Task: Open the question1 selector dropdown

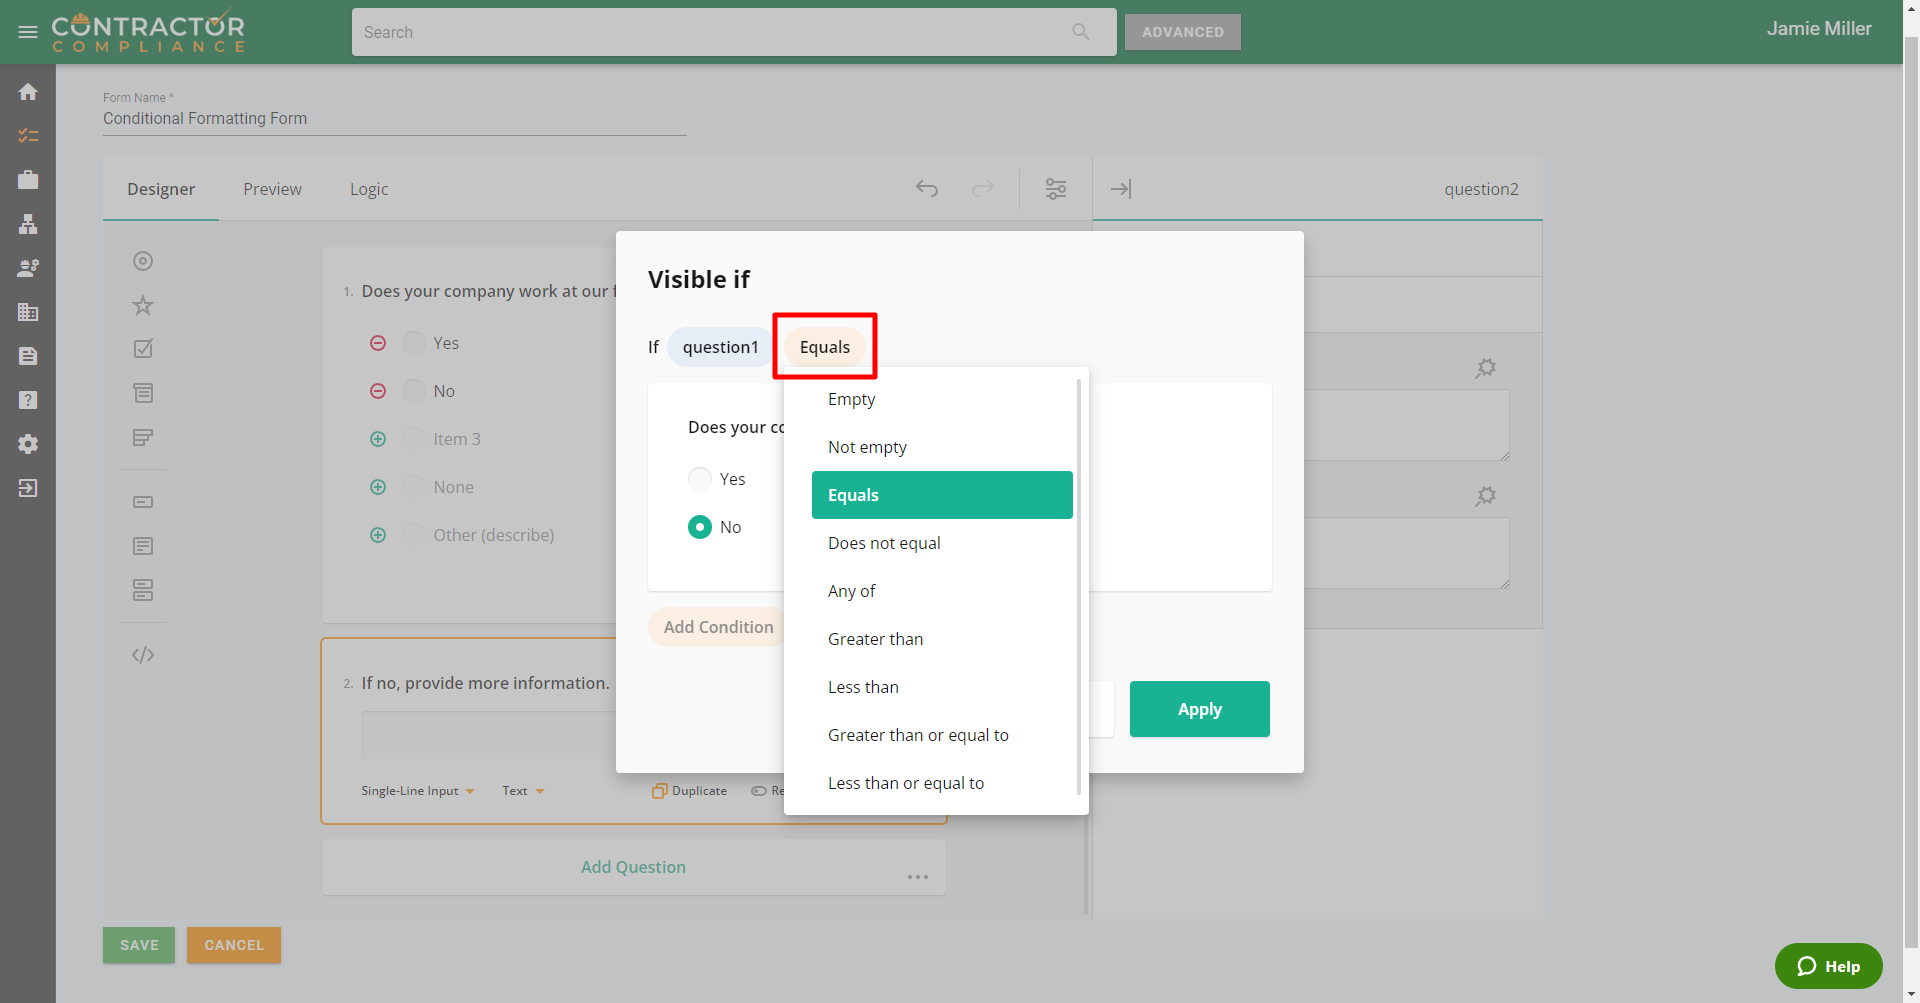Action: 720,347
